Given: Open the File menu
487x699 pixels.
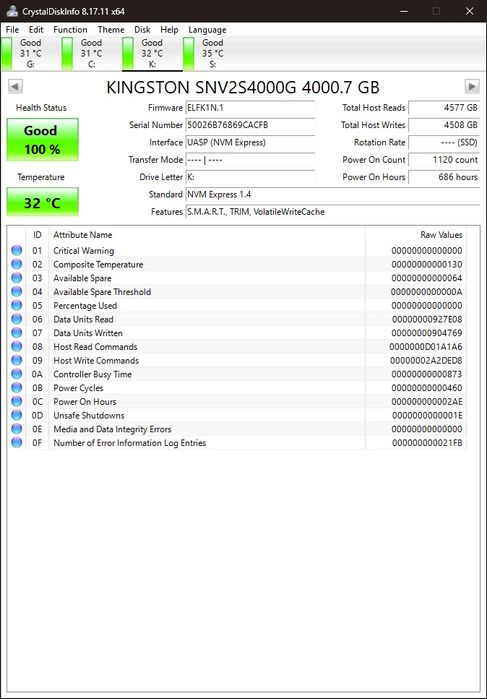Looking at the screenshot, I should 12,29.
